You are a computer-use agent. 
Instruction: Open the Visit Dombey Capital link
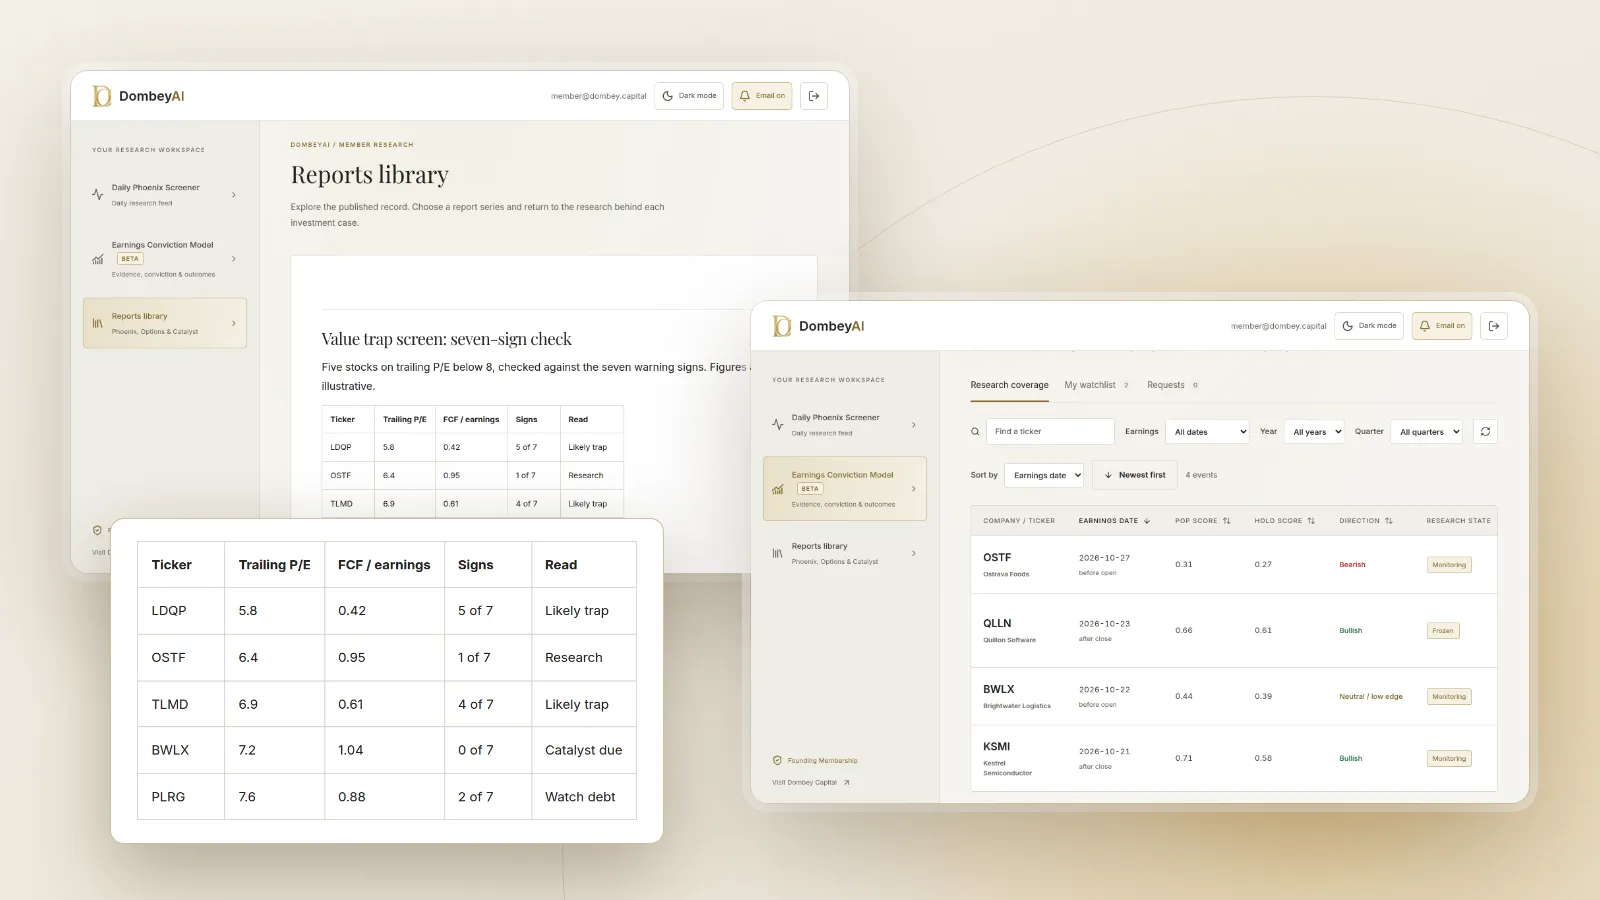coord(810,783)
